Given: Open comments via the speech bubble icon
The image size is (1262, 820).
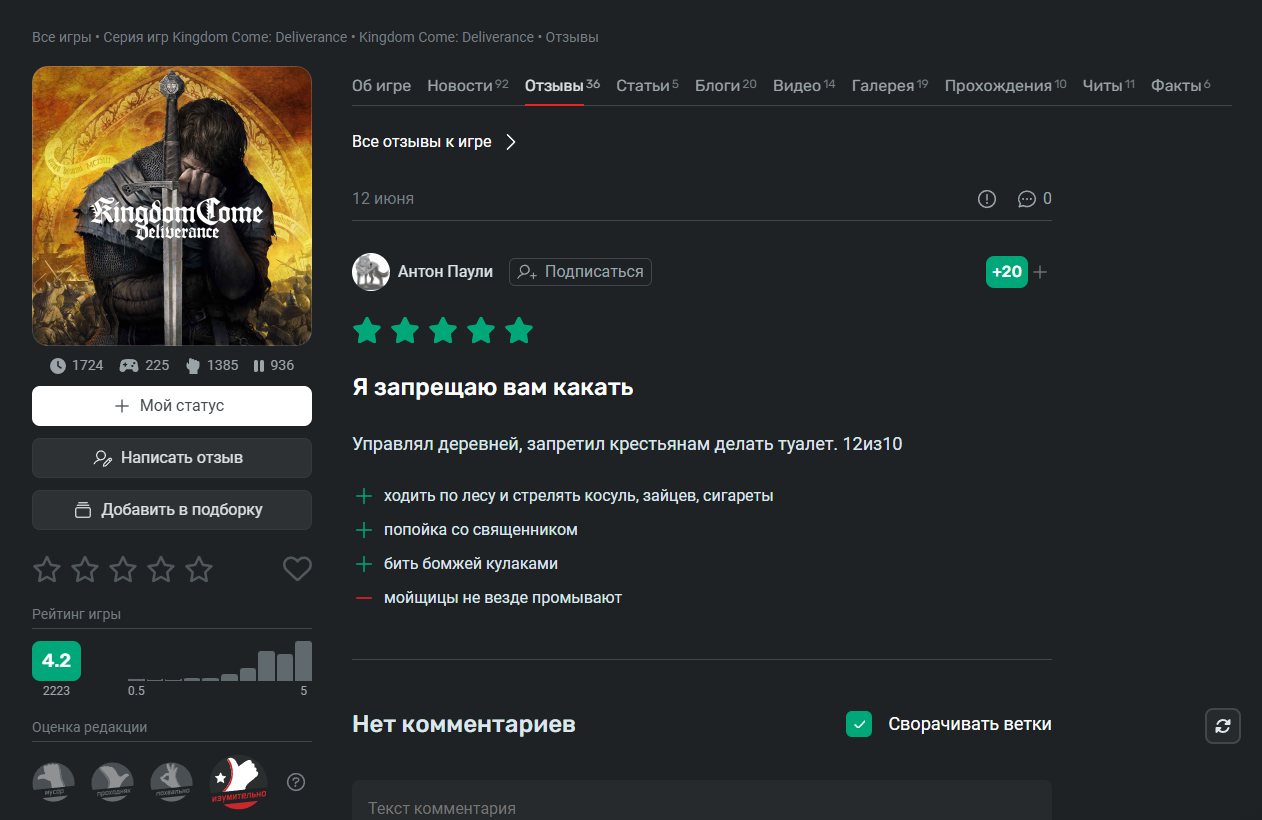Looking at the screenshot, I should pyautogui.click(x=1026, y=199).
